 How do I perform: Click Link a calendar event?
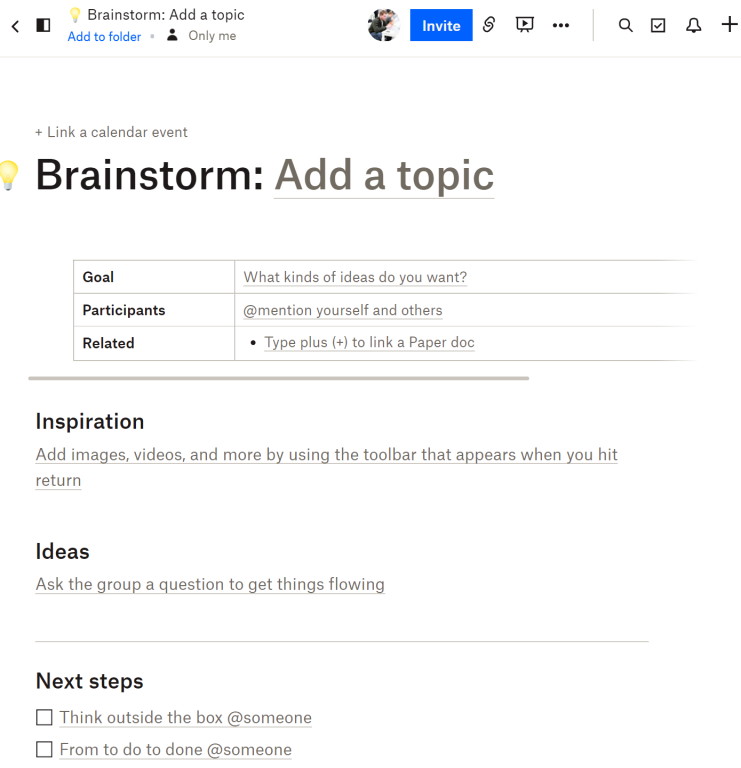tap(112, 132)
